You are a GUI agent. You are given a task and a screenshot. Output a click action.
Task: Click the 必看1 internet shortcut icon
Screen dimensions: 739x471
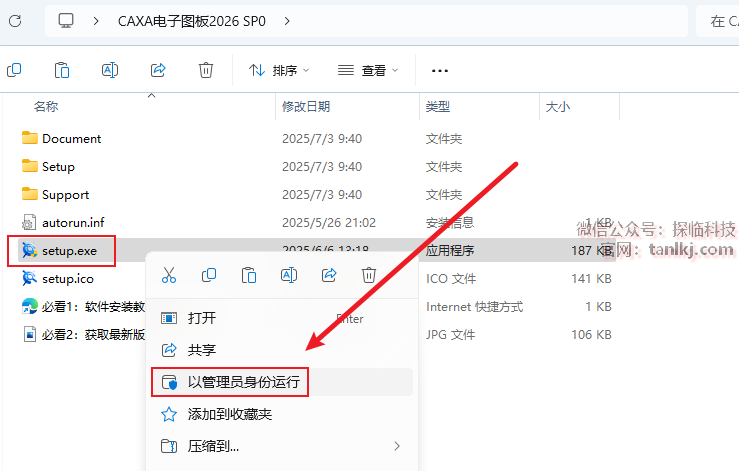29,306
